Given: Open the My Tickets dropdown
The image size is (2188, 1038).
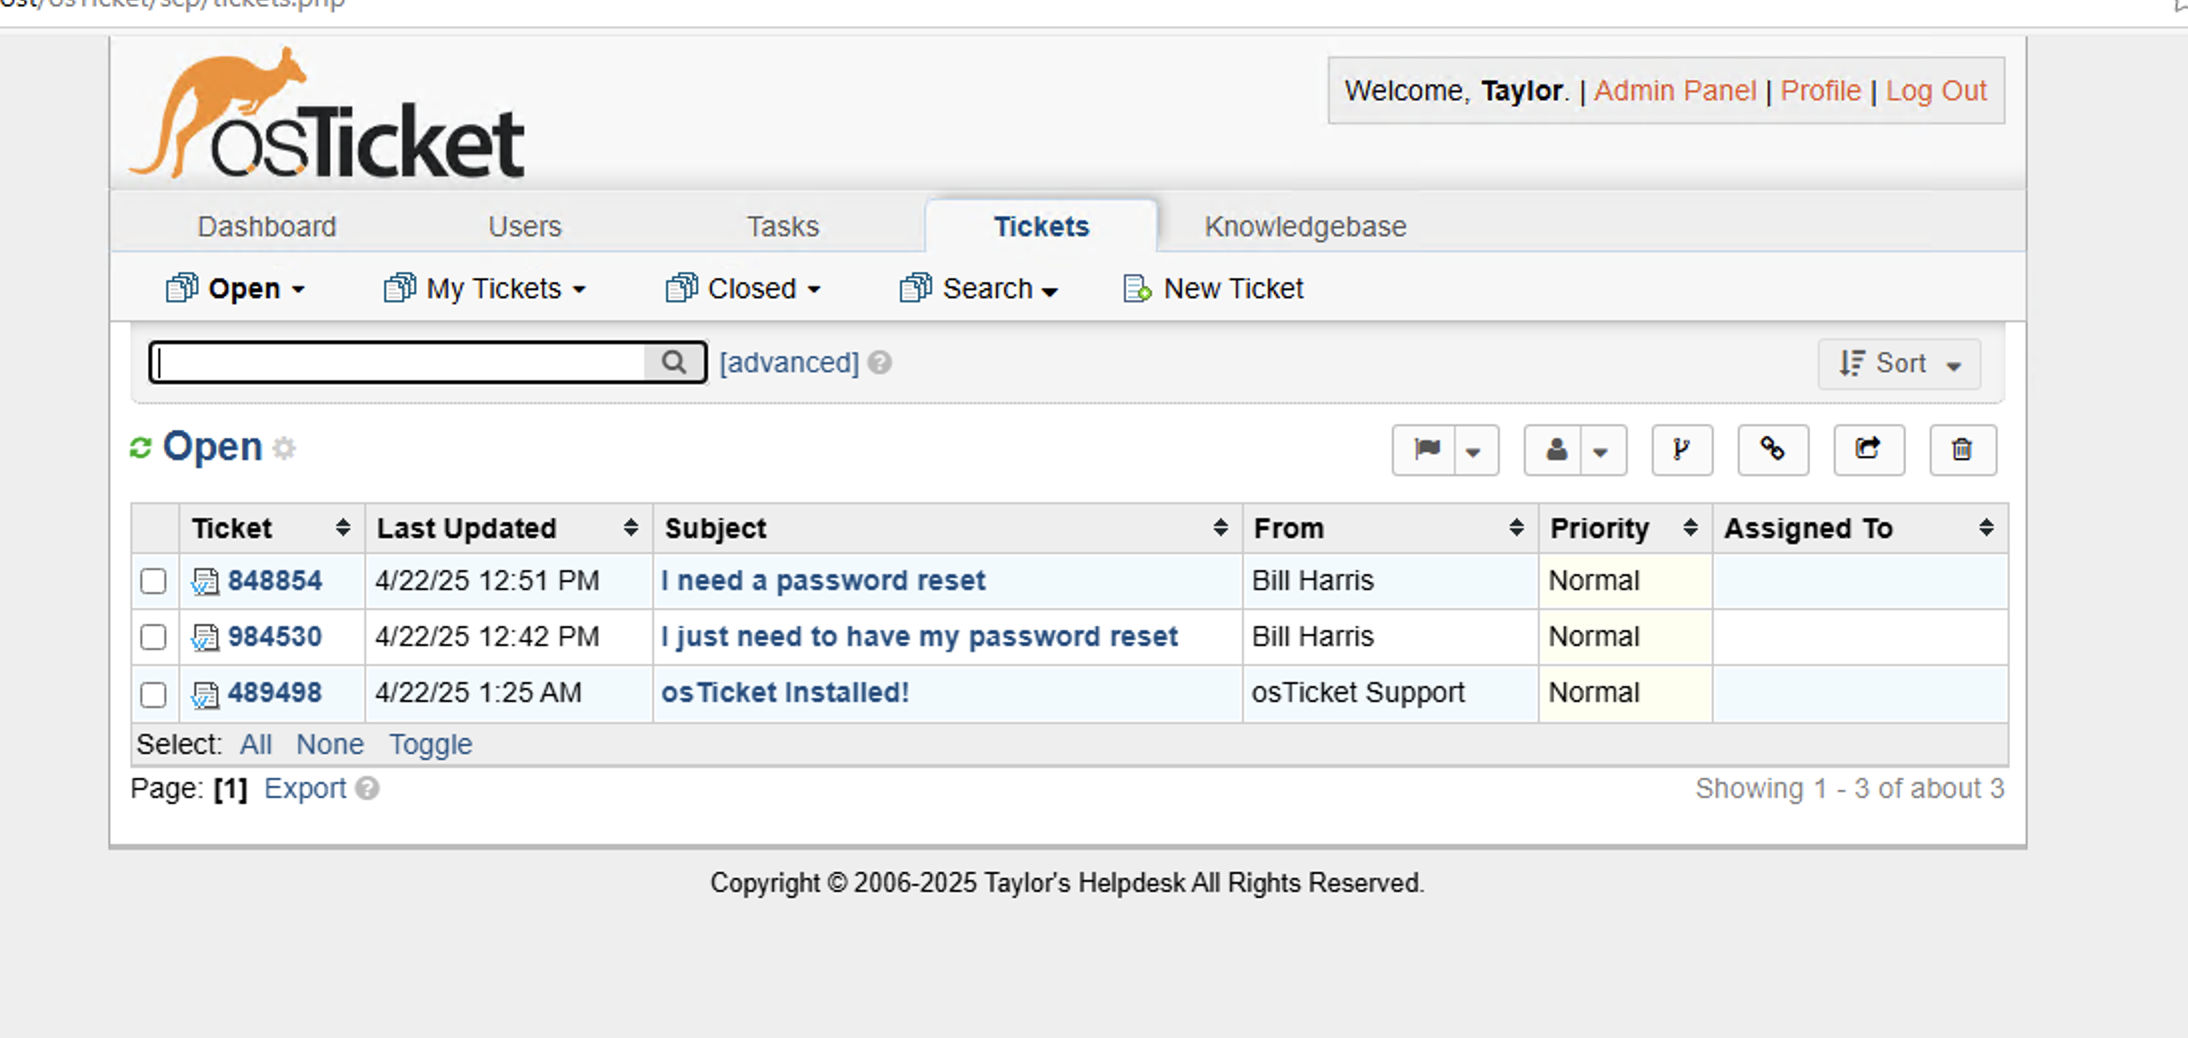Looking at the screenshot, I should tap(484, 288).
